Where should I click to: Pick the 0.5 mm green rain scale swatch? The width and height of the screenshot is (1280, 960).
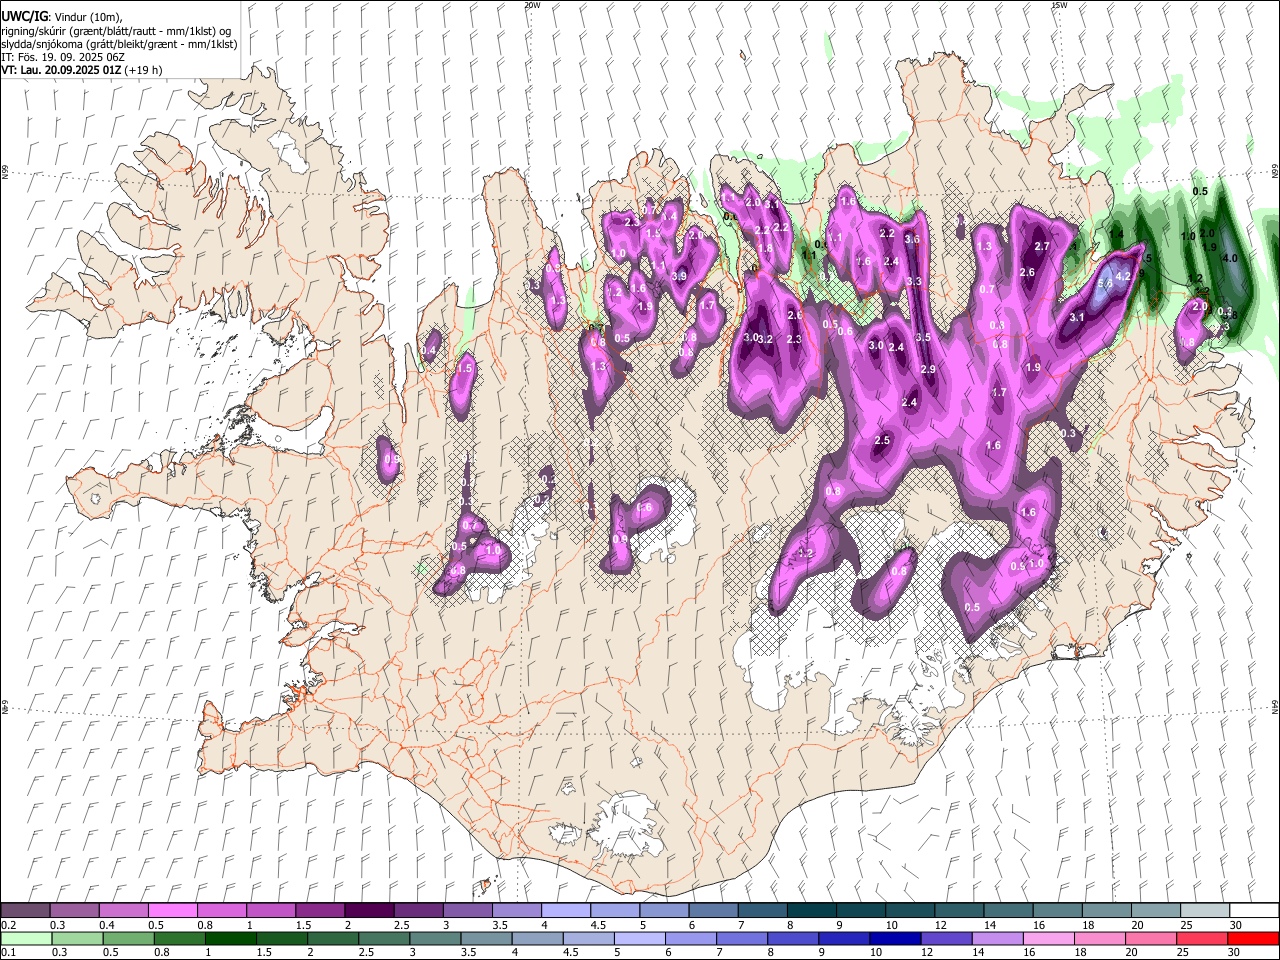[128, 938]
